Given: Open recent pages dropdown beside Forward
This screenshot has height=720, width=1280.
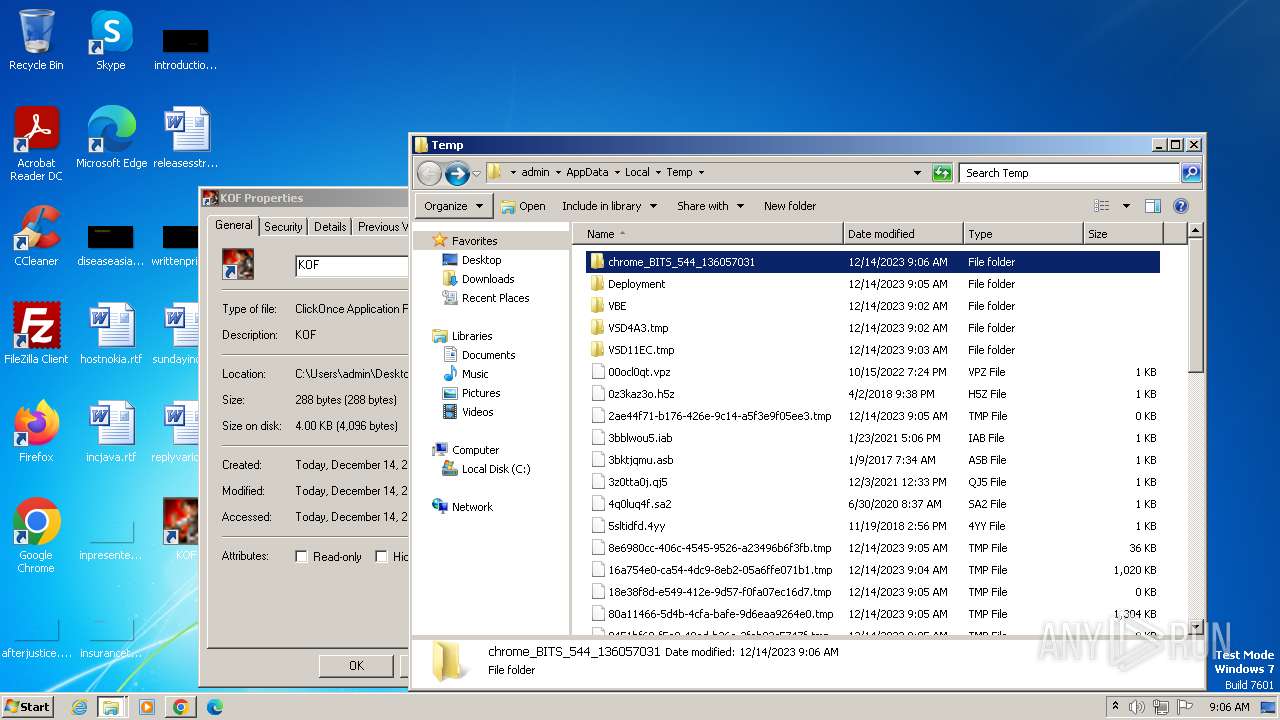Looking at the screenshot, I should (x=476, y=173).
